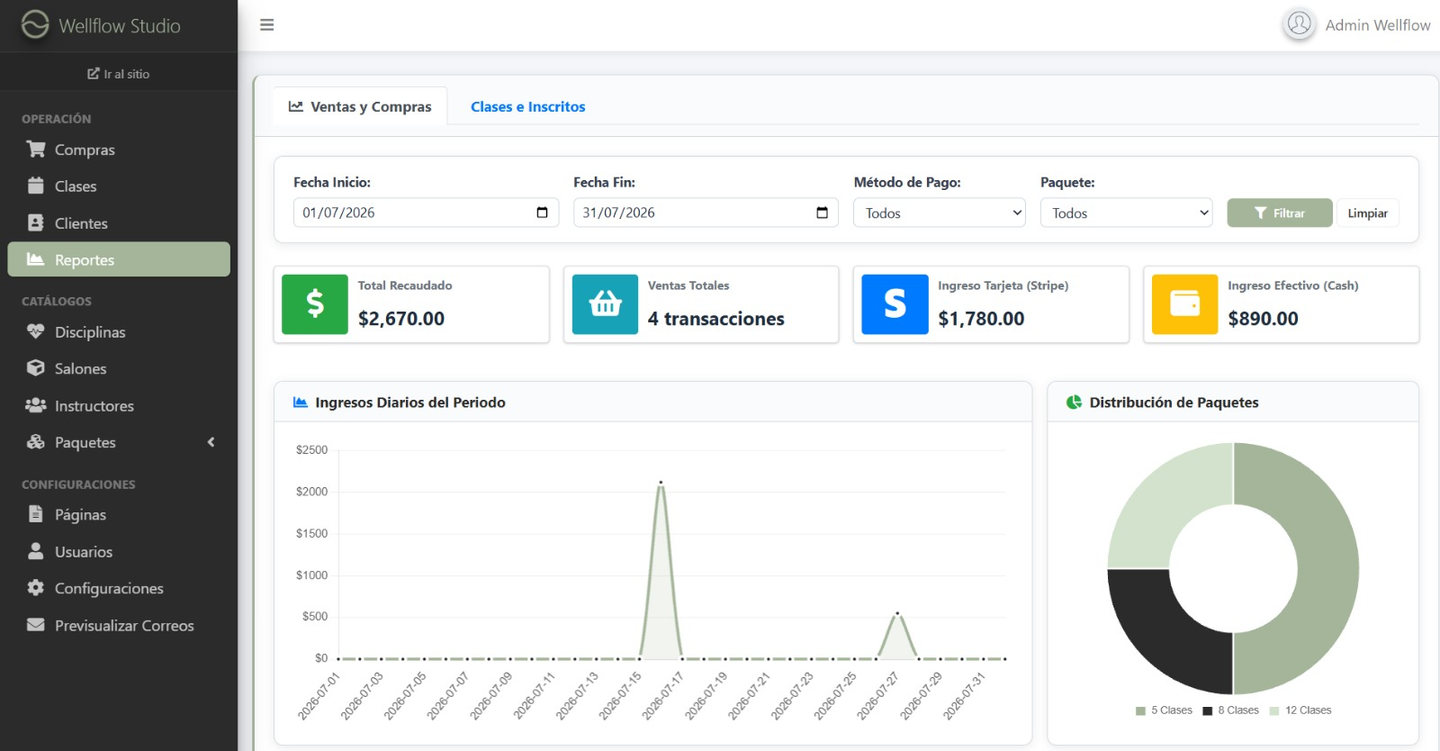Screen dimensions: 1440x751
Task: Click the large 5 Clases donut segment
Action: coord(1326,568)
